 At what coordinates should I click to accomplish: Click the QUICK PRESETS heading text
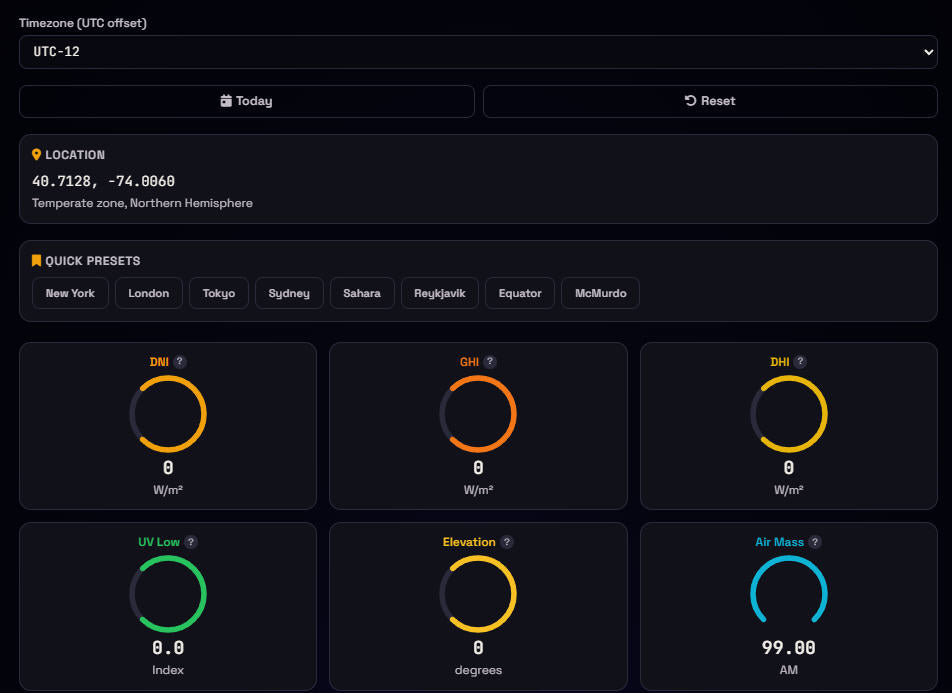93,261
